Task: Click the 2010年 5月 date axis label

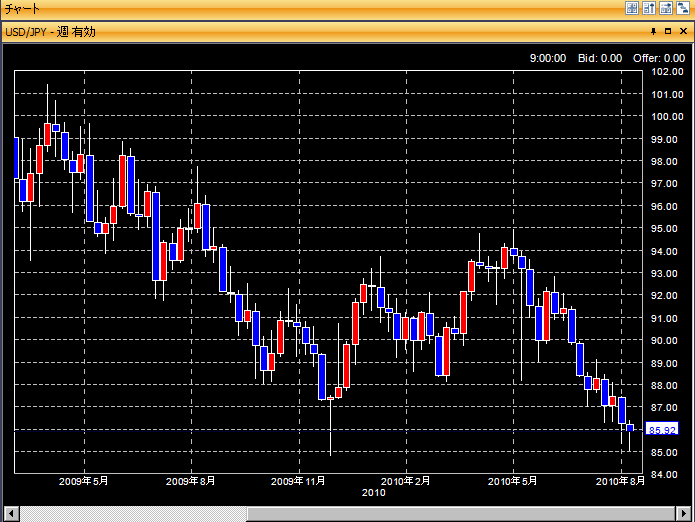Action: tap(513, 481)
